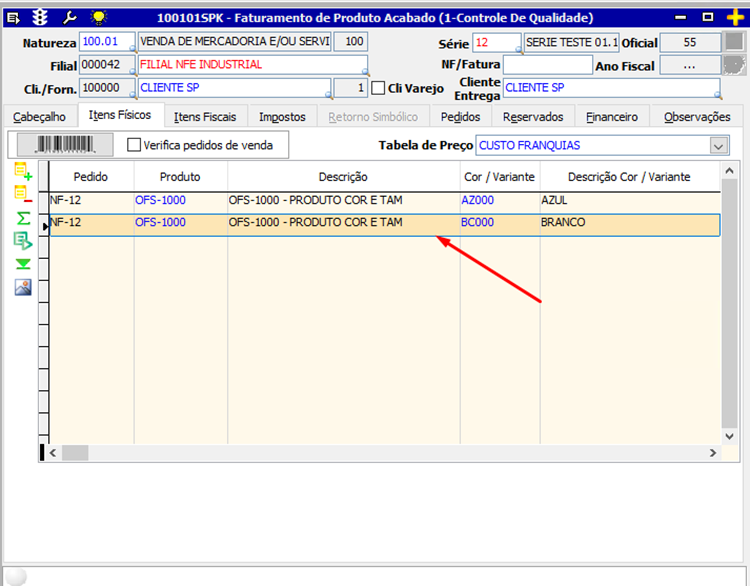The width and height of the screenshot is (750, 586).
Task: Click the list menu icon in the title bar
Action: pos(13,18)
